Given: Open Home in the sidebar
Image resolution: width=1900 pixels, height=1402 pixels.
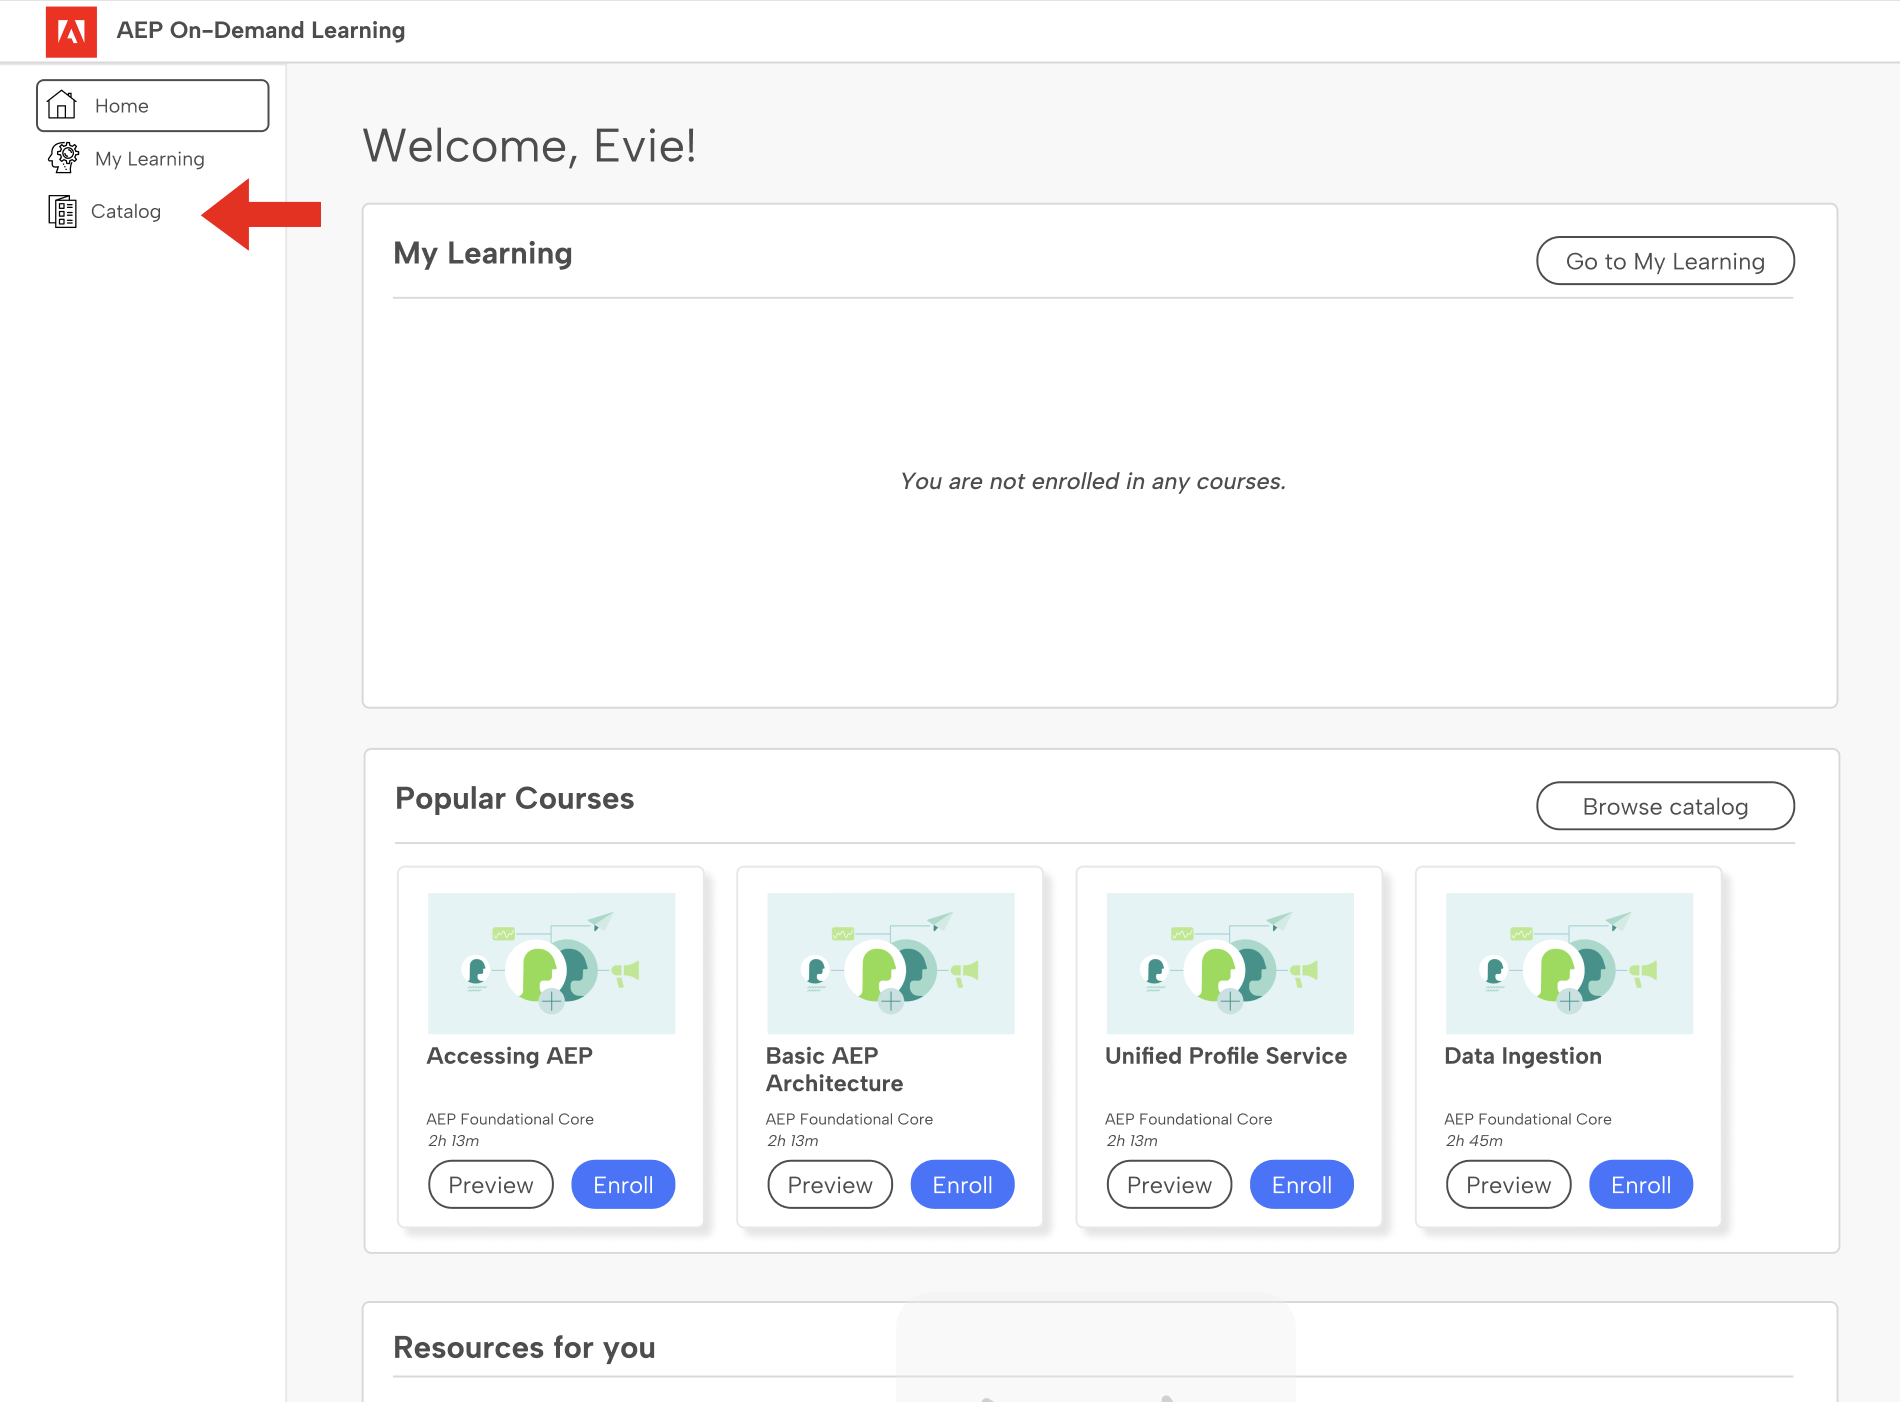Looking at the screenshot, I should tap(153, 106).
